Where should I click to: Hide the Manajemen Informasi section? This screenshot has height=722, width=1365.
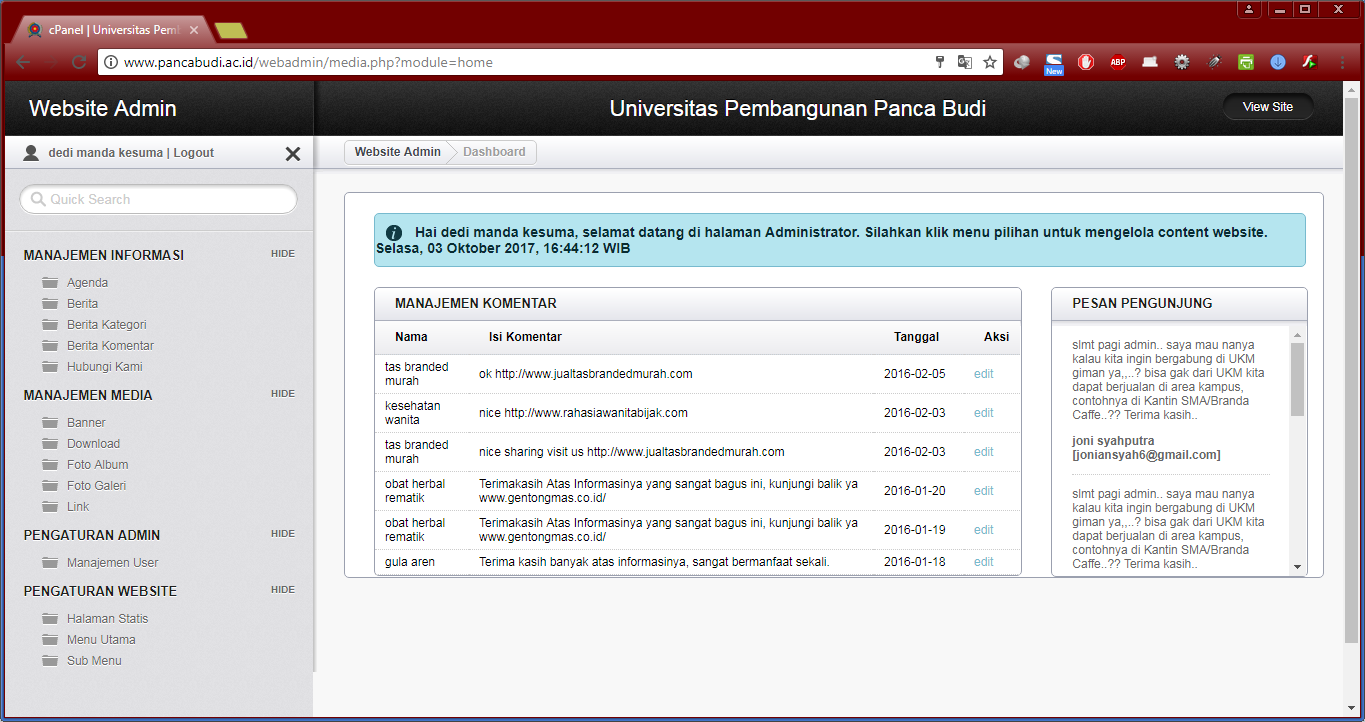pyautogui.click(x=283, y=254)
